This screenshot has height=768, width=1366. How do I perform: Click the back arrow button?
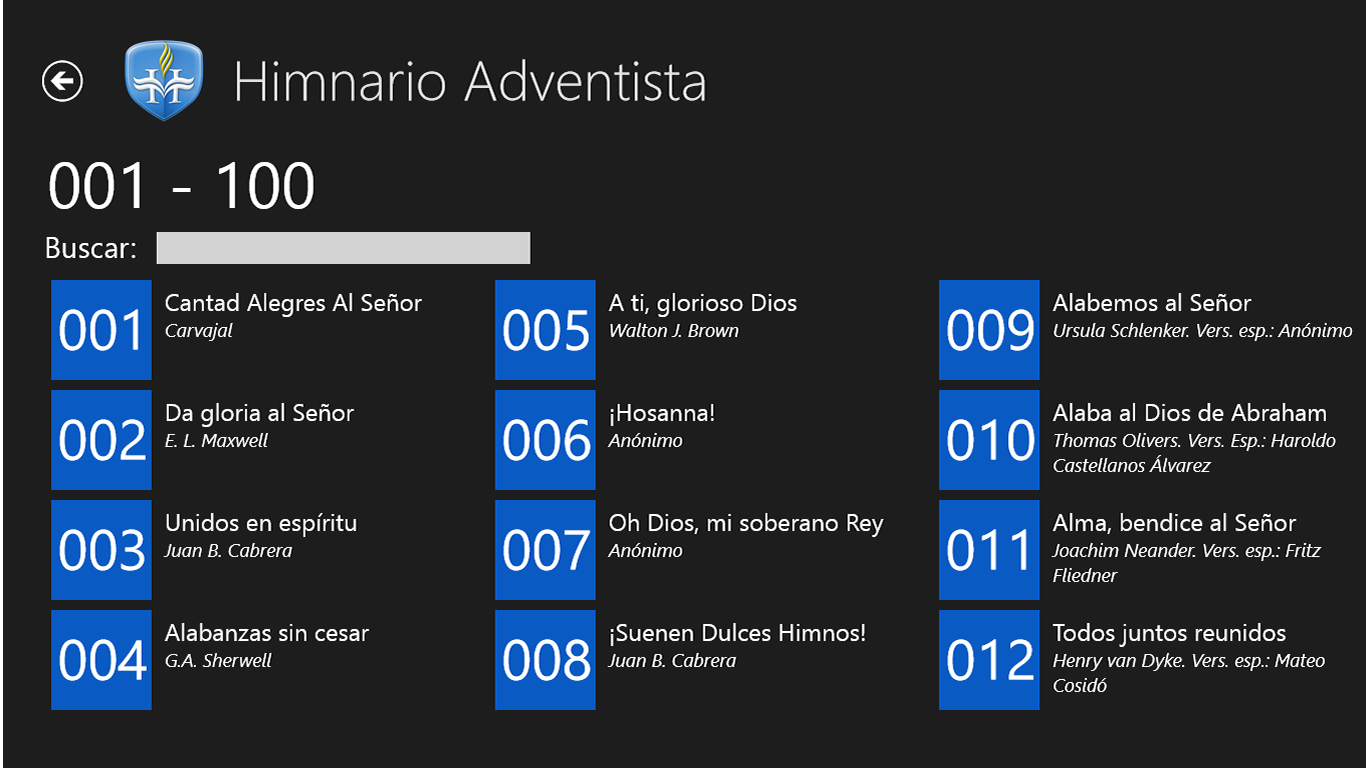coord(62,81)
